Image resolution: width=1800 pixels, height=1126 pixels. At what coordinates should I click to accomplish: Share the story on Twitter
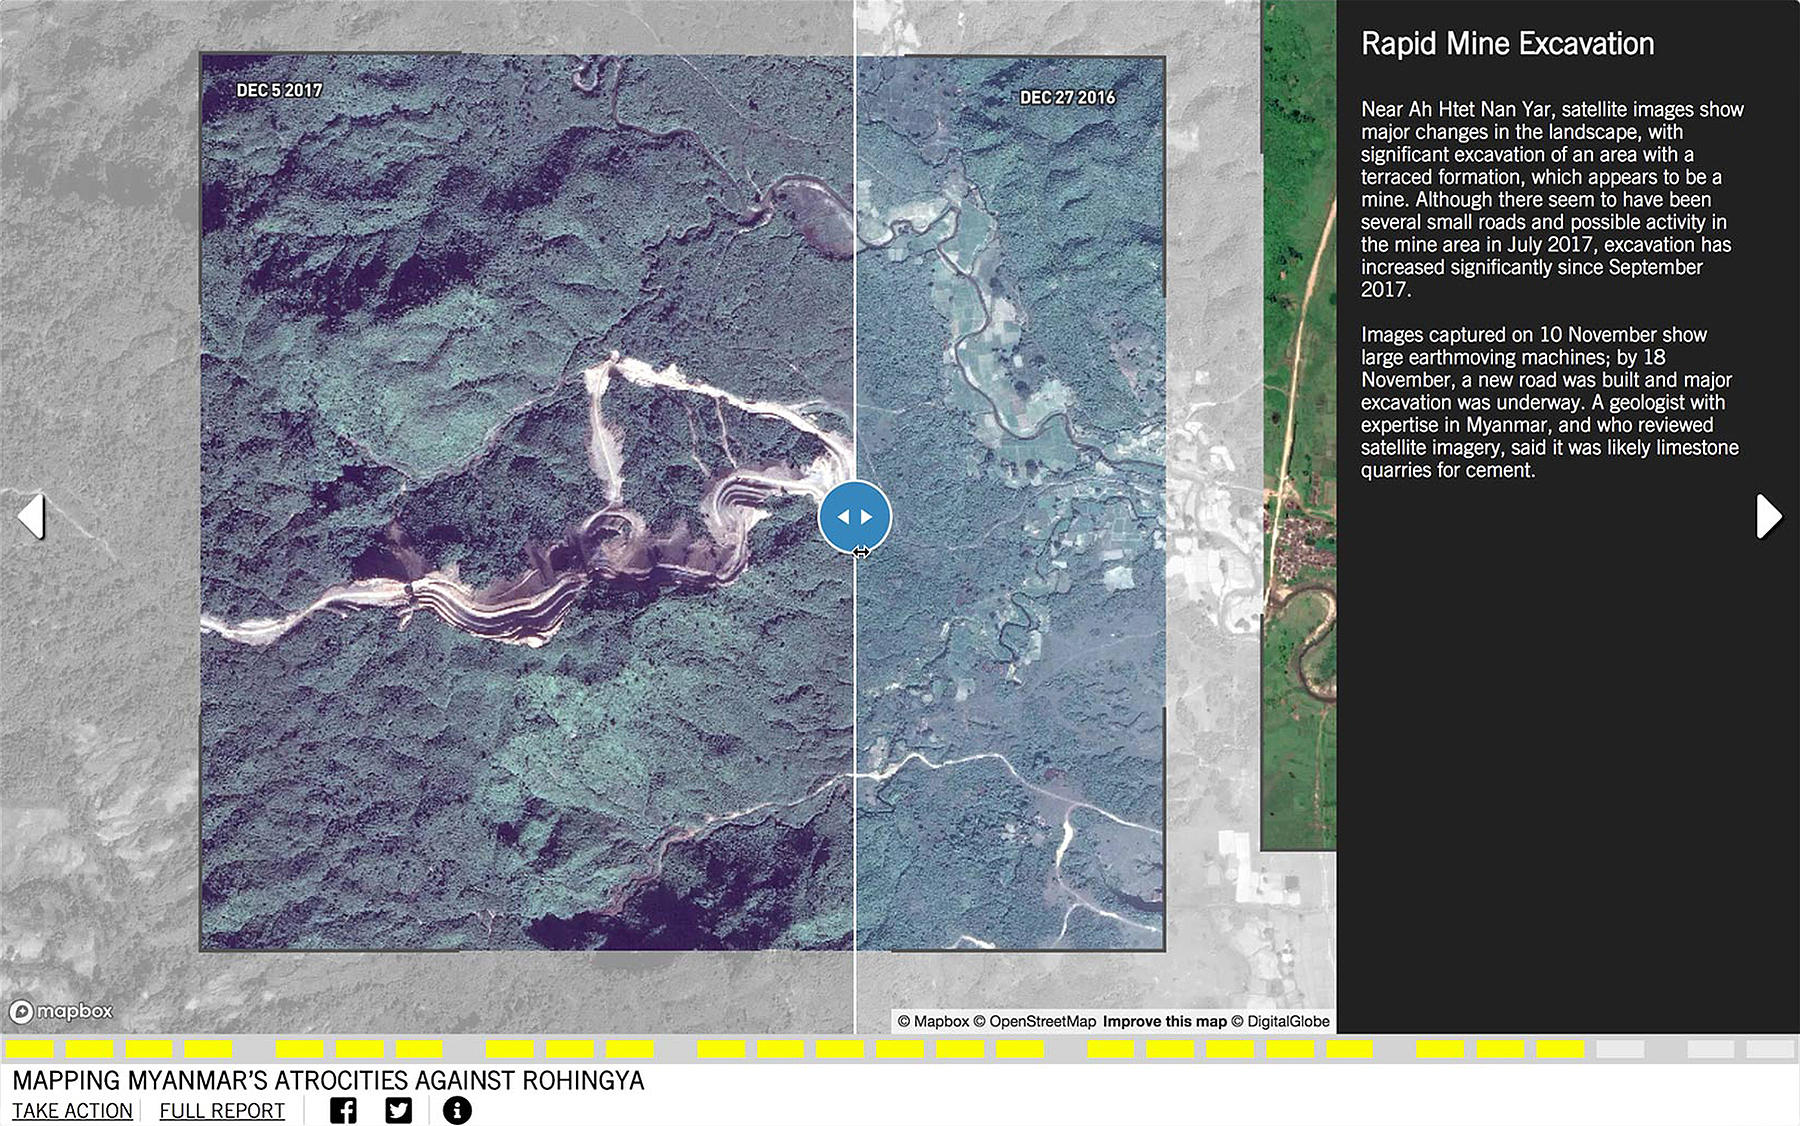point(399,1110)
